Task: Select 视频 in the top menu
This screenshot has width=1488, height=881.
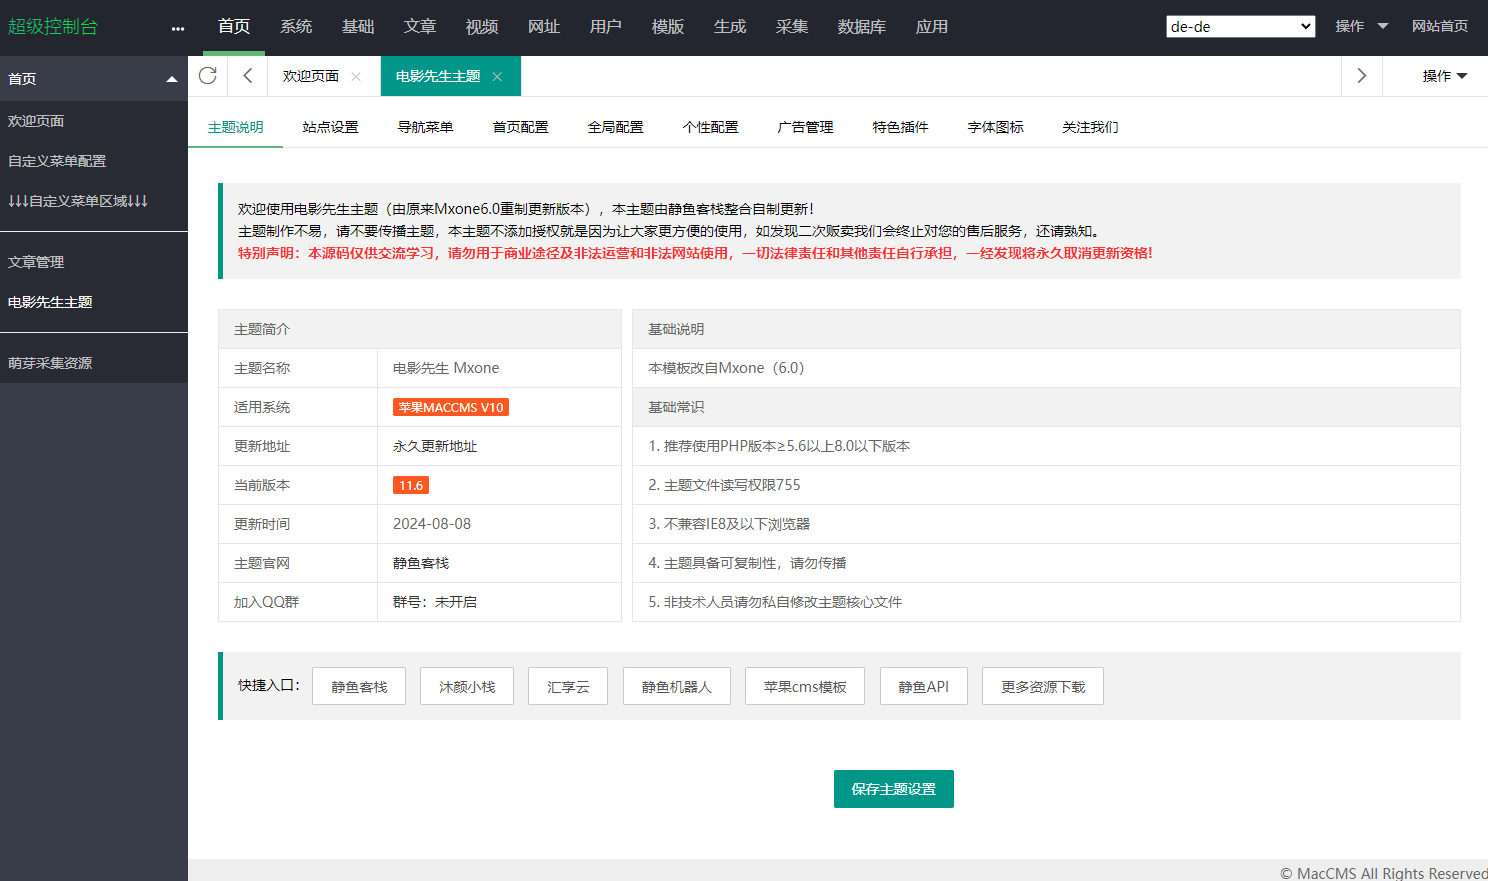Action: (x=481, y=27)
